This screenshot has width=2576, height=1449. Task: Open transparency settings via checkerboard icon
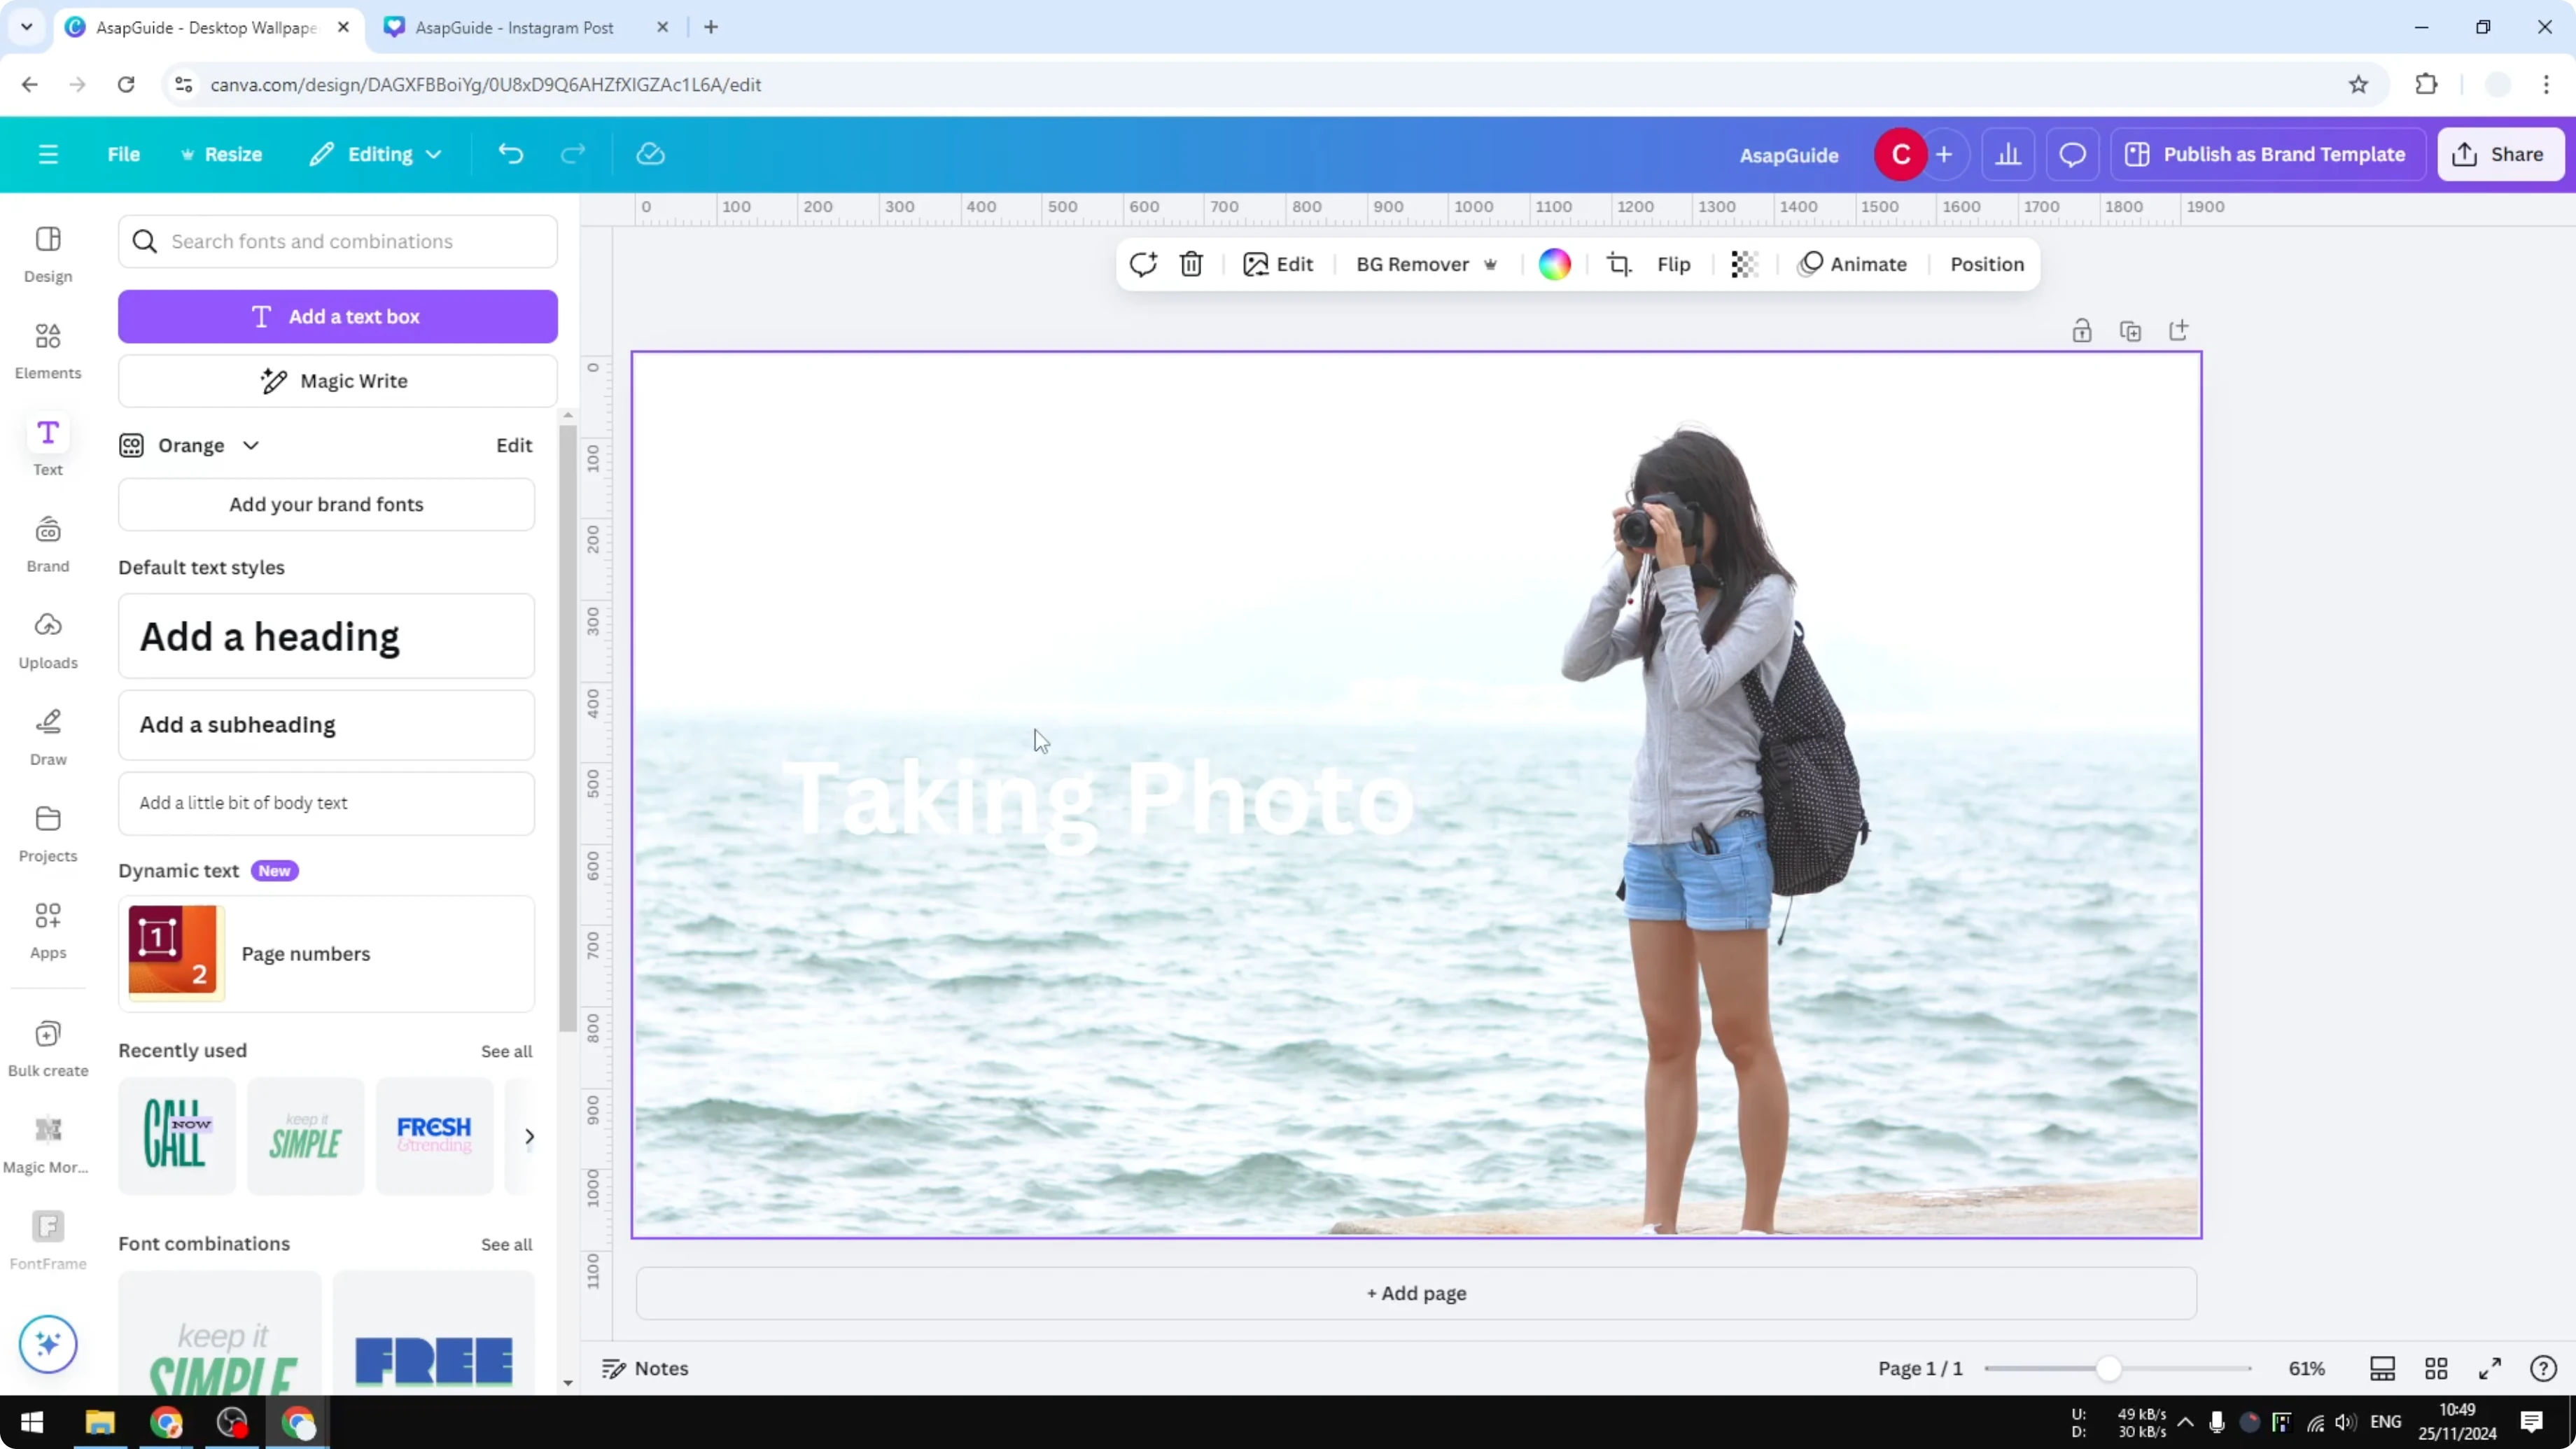(1744, 264)
